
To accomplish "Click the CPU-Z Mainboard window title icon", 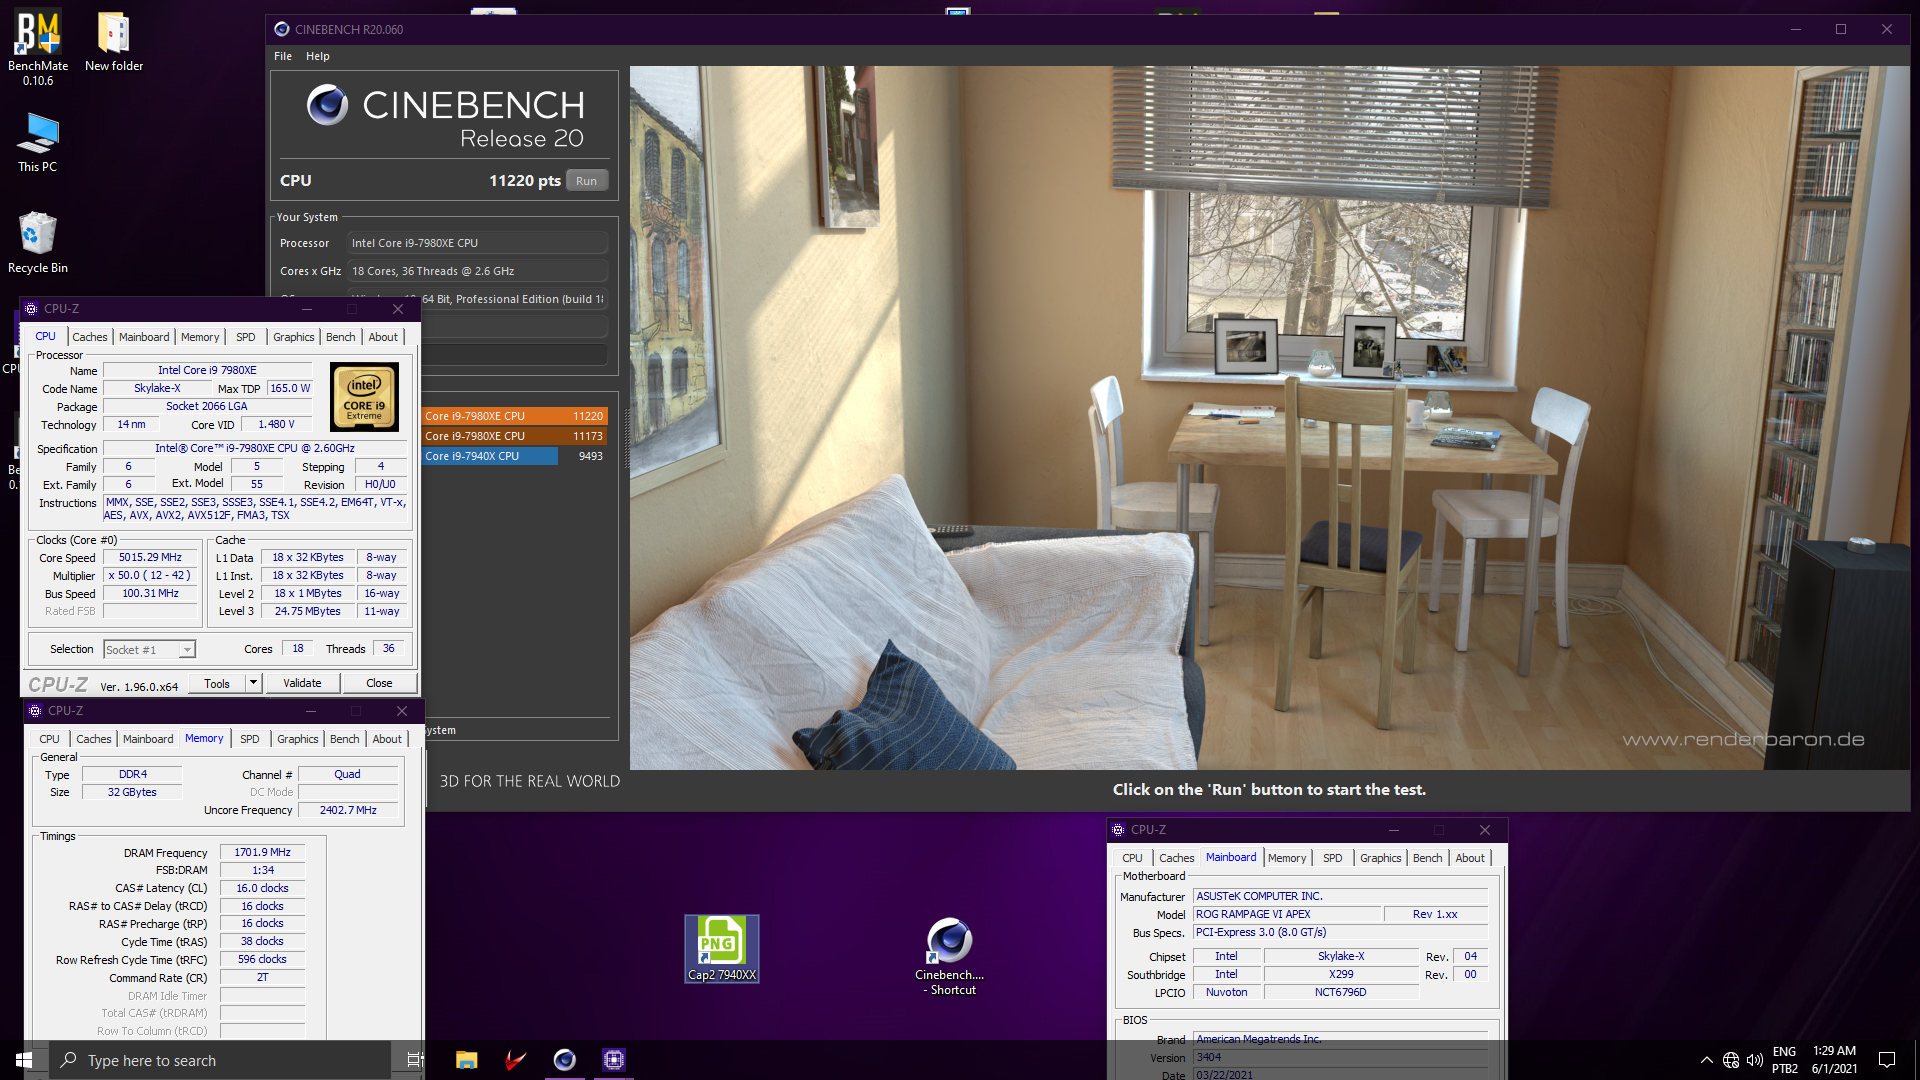I will click(x=1118, y=830).
